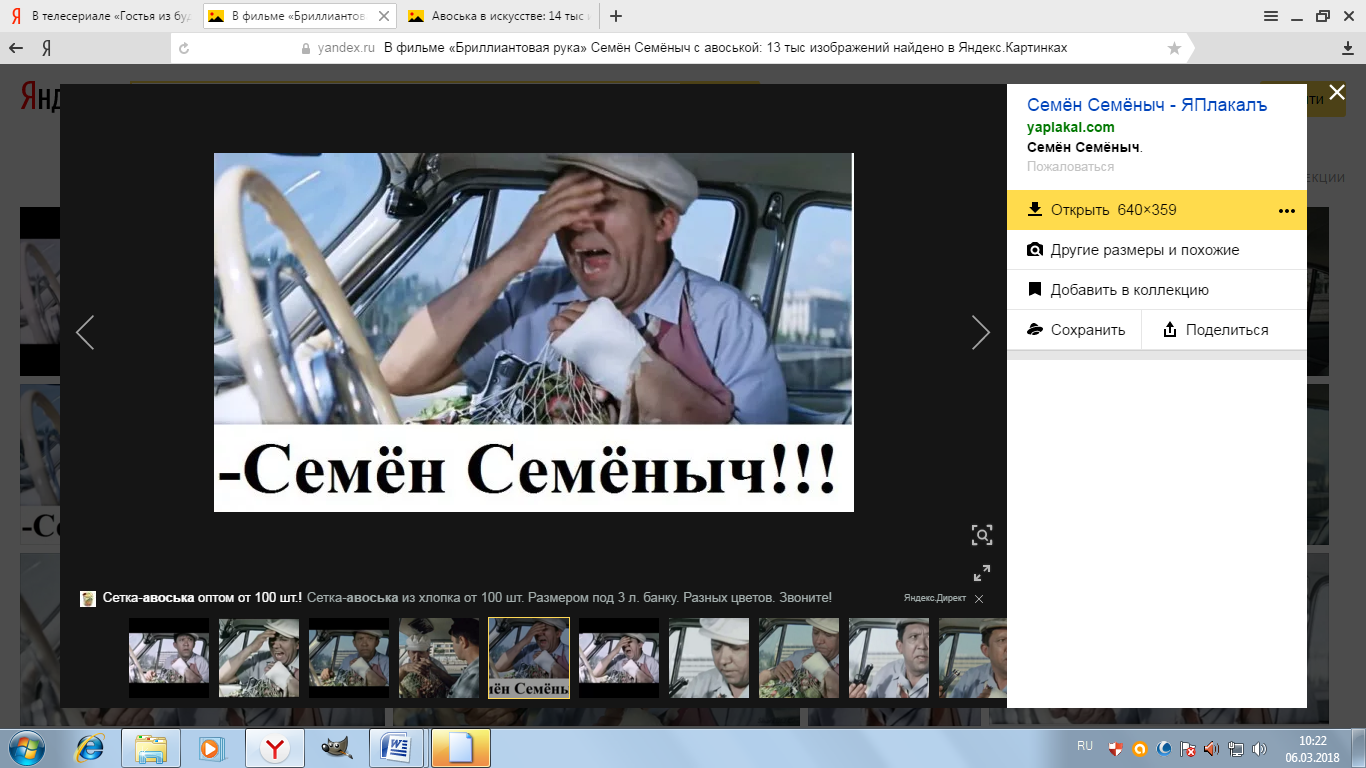Image resolution: width=1366 pixels, height=768 pixels.
Task: Click the red speaker tray icon
Action: [x=1212, y=748]
